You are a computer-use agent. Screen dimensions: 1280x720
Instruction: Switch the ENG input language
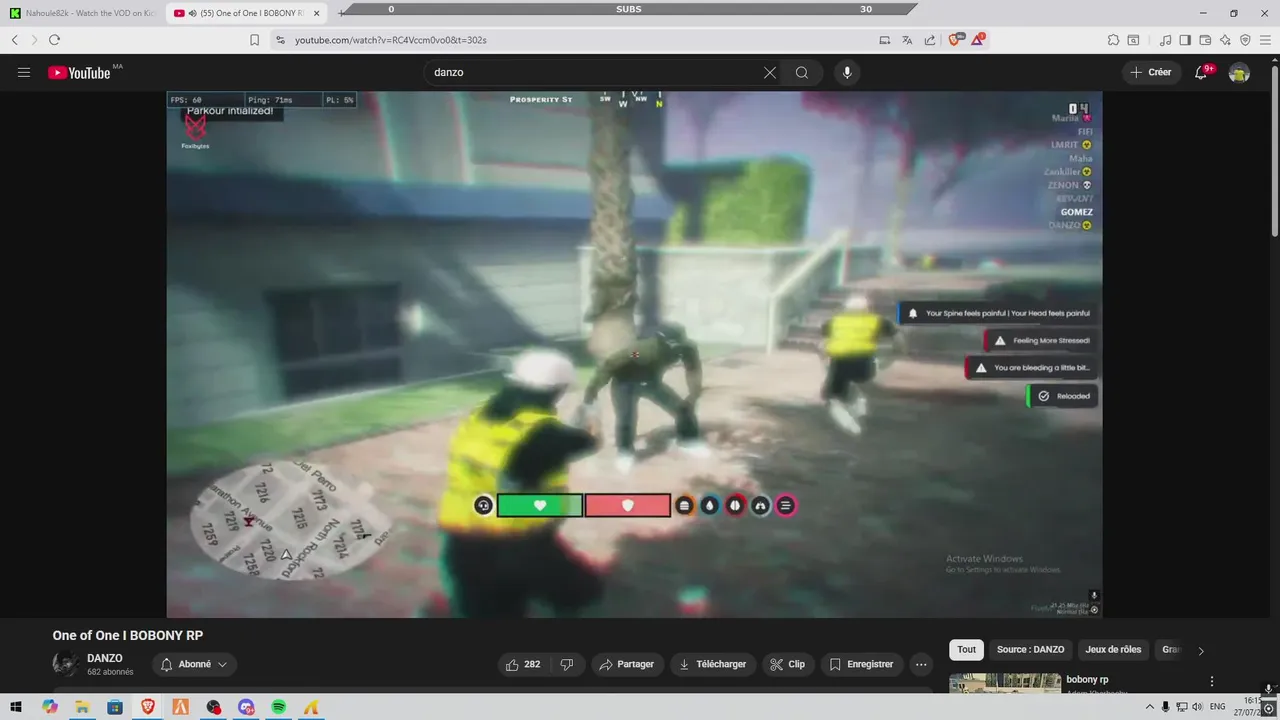[1217, 707]
